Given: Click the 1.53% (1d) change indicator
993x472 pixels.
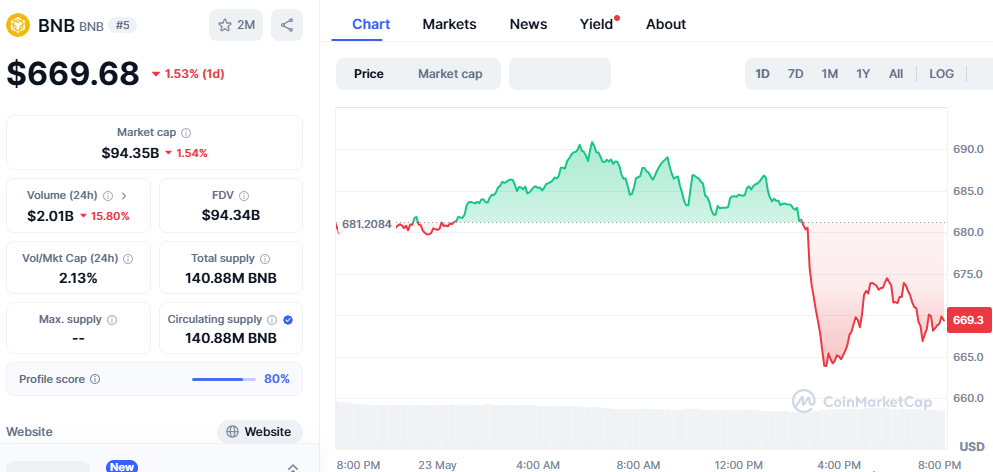Looking at the screenshot, I should coord(188,74).
